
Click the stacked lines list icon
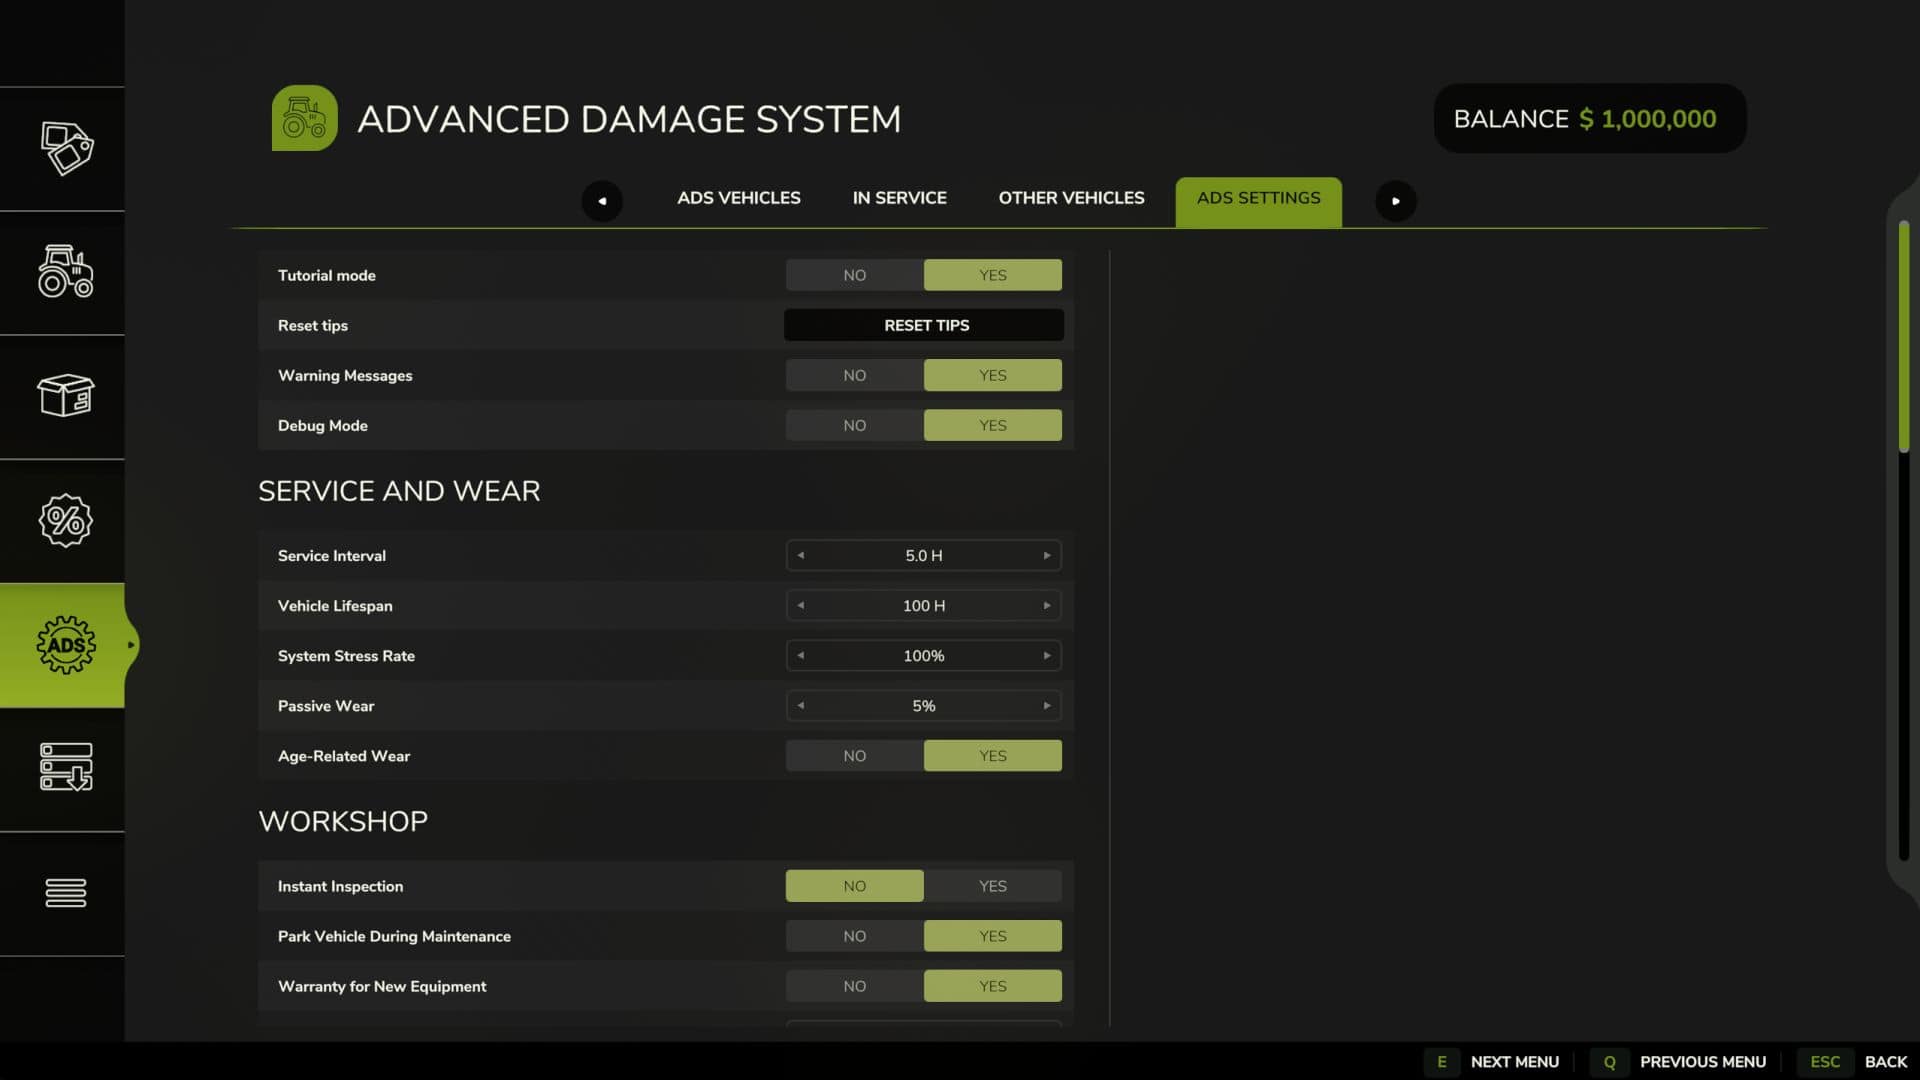[x=66, y=892]
